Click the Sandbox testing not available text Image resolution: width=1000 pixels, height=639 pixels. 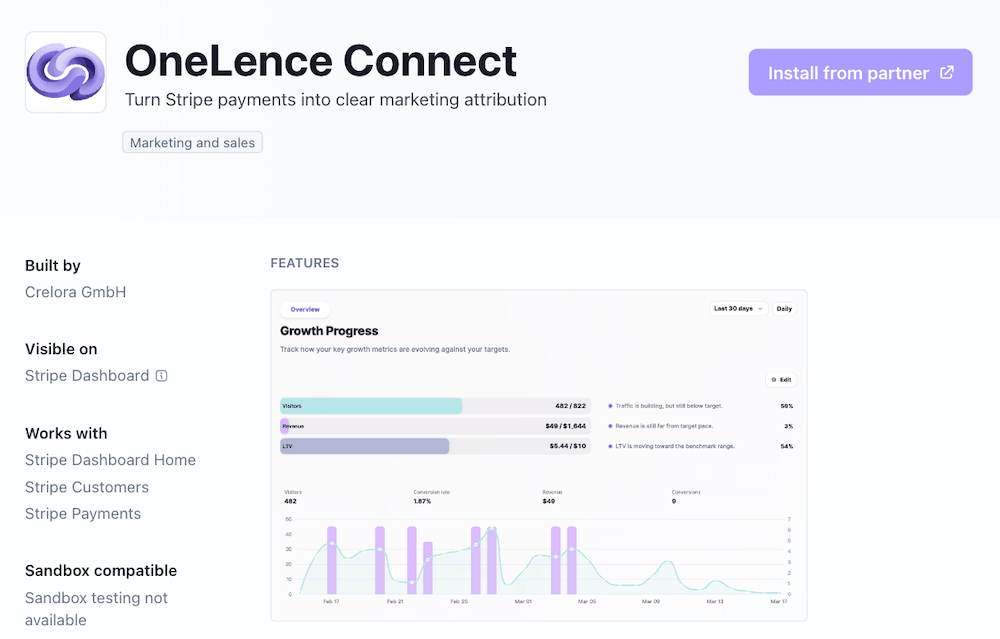click(96, 609)
